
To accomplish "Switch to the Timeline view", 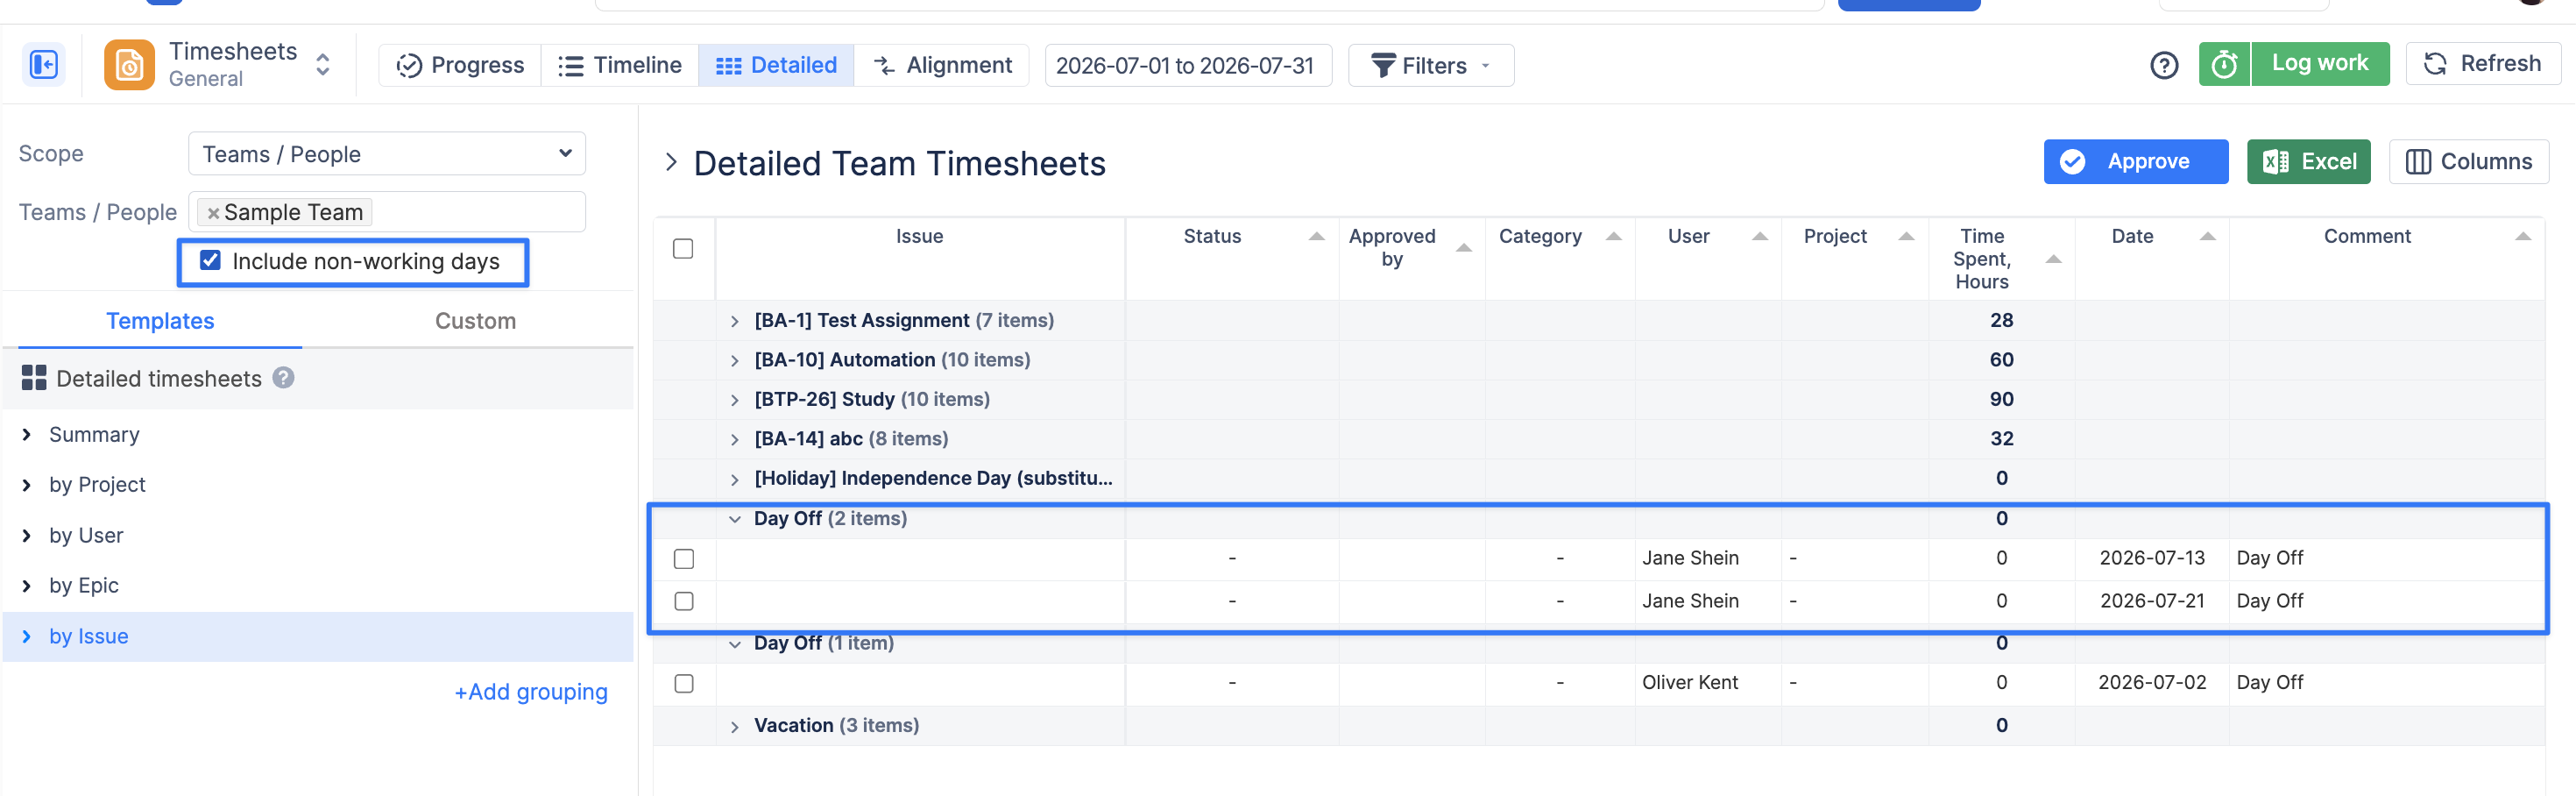I will (x=620, y=65).
